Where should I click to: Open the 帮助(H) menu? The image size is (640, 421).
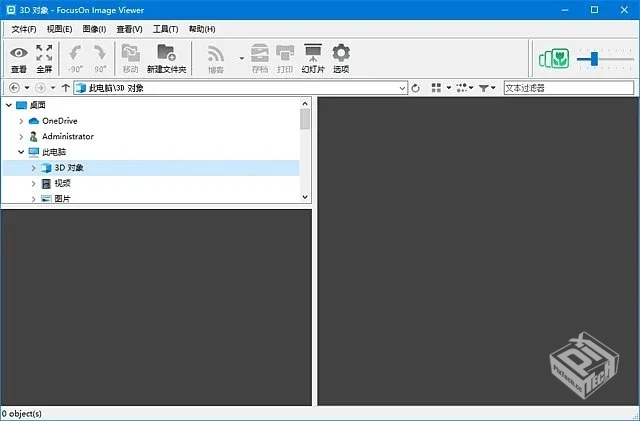coord(202,29)
